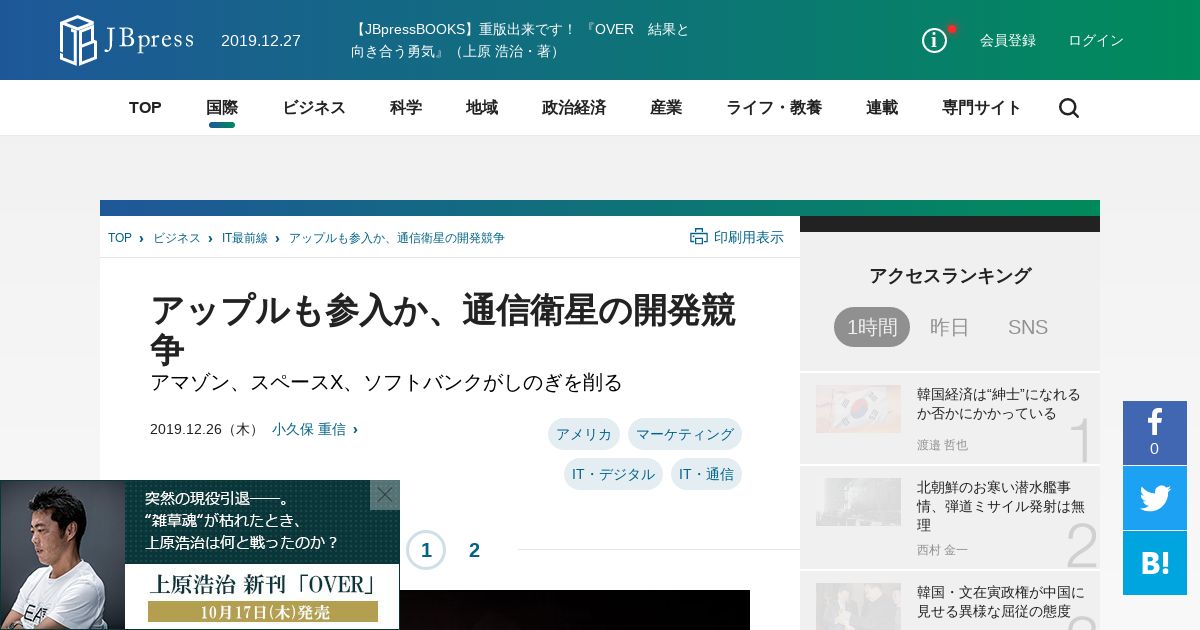Open ビジネス navigation section

click(x=314, y=108)
